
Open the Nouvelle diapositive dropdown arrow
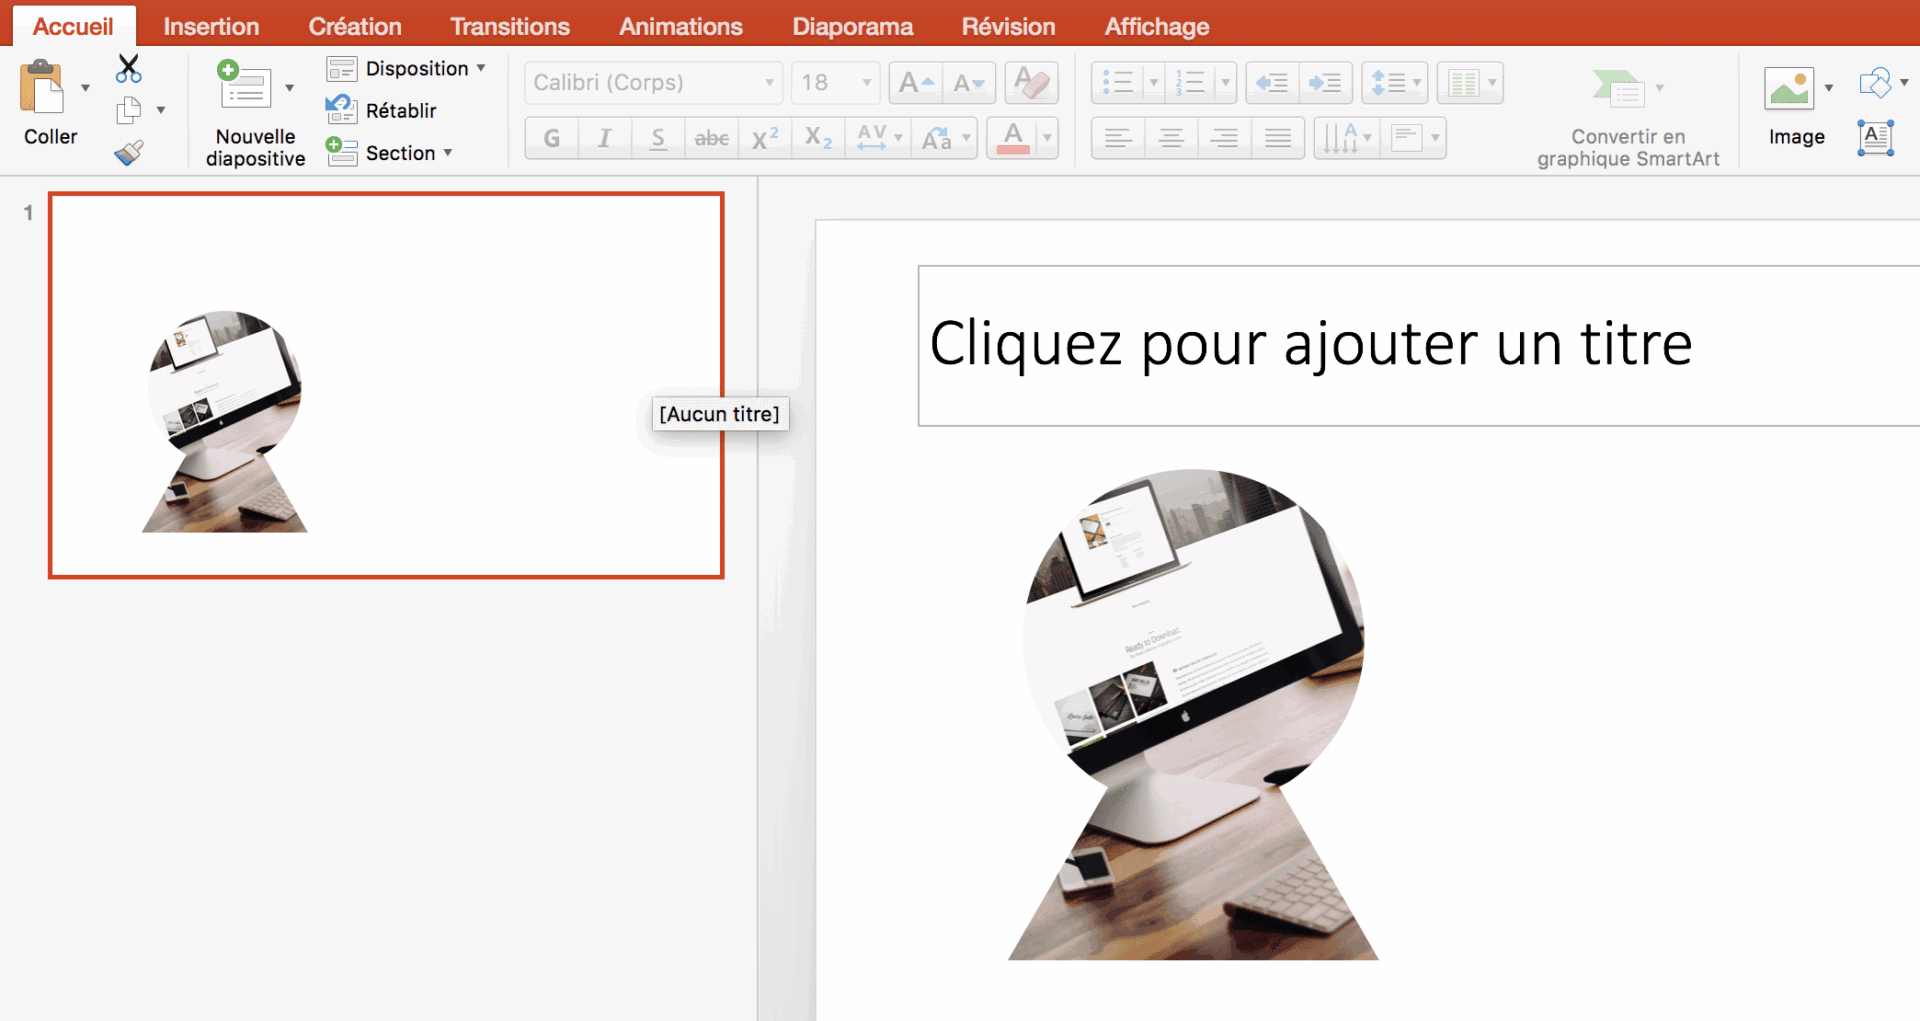(289, 88)
